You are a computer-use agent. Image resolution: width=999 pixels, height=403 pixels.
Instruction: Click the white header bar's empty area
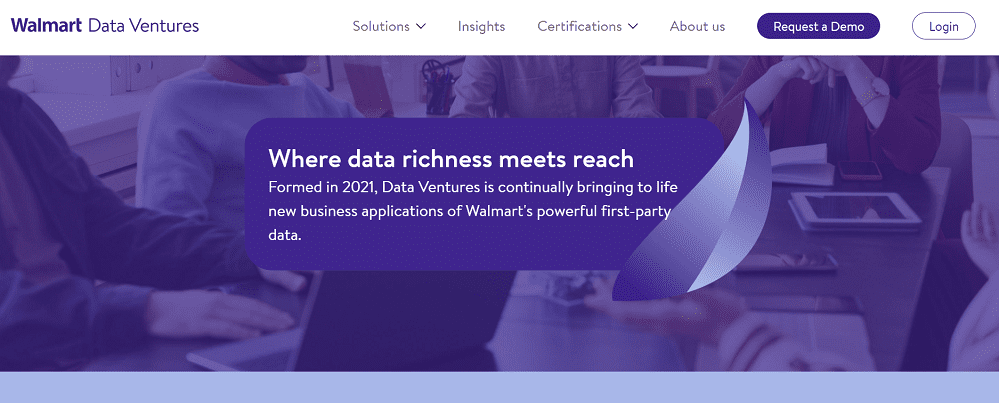point(270,26)
